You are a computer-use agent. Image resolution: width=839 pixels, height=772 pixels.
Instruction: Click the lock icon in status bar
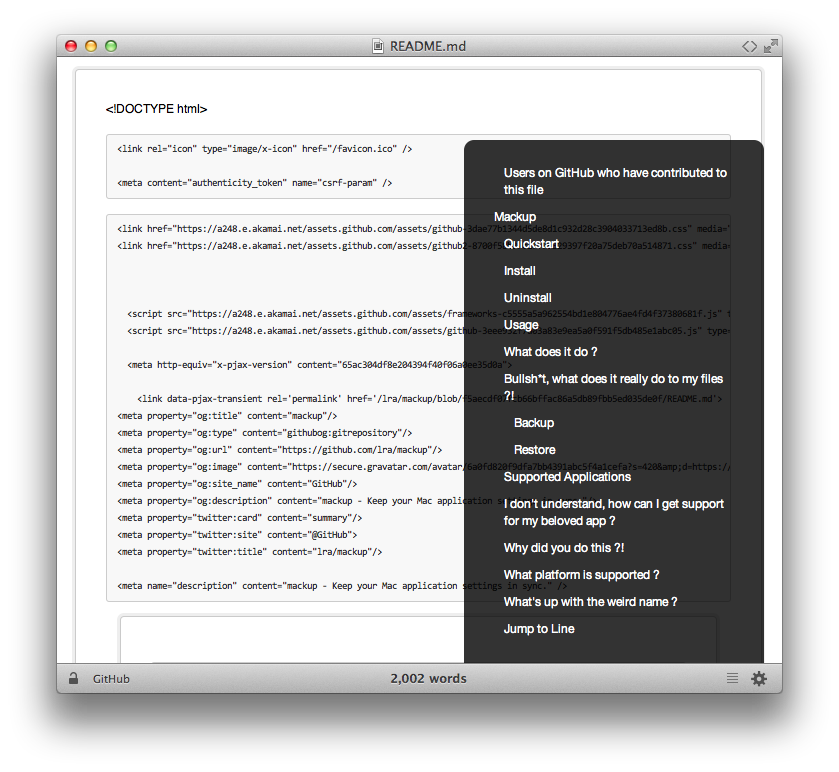73,679
